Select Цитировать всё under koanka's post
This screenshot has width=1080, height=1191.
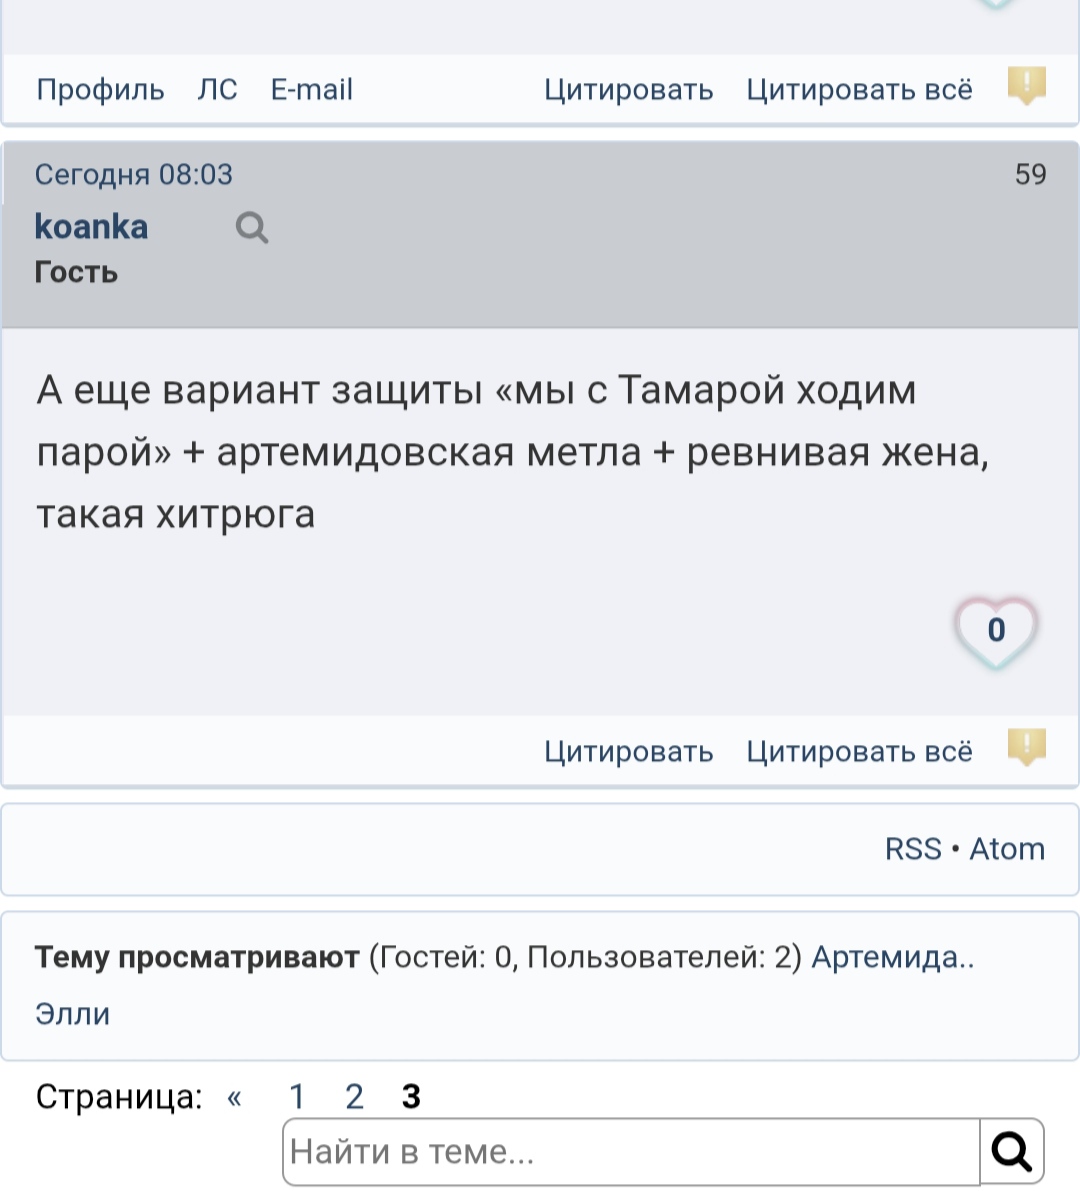(859, 751)
